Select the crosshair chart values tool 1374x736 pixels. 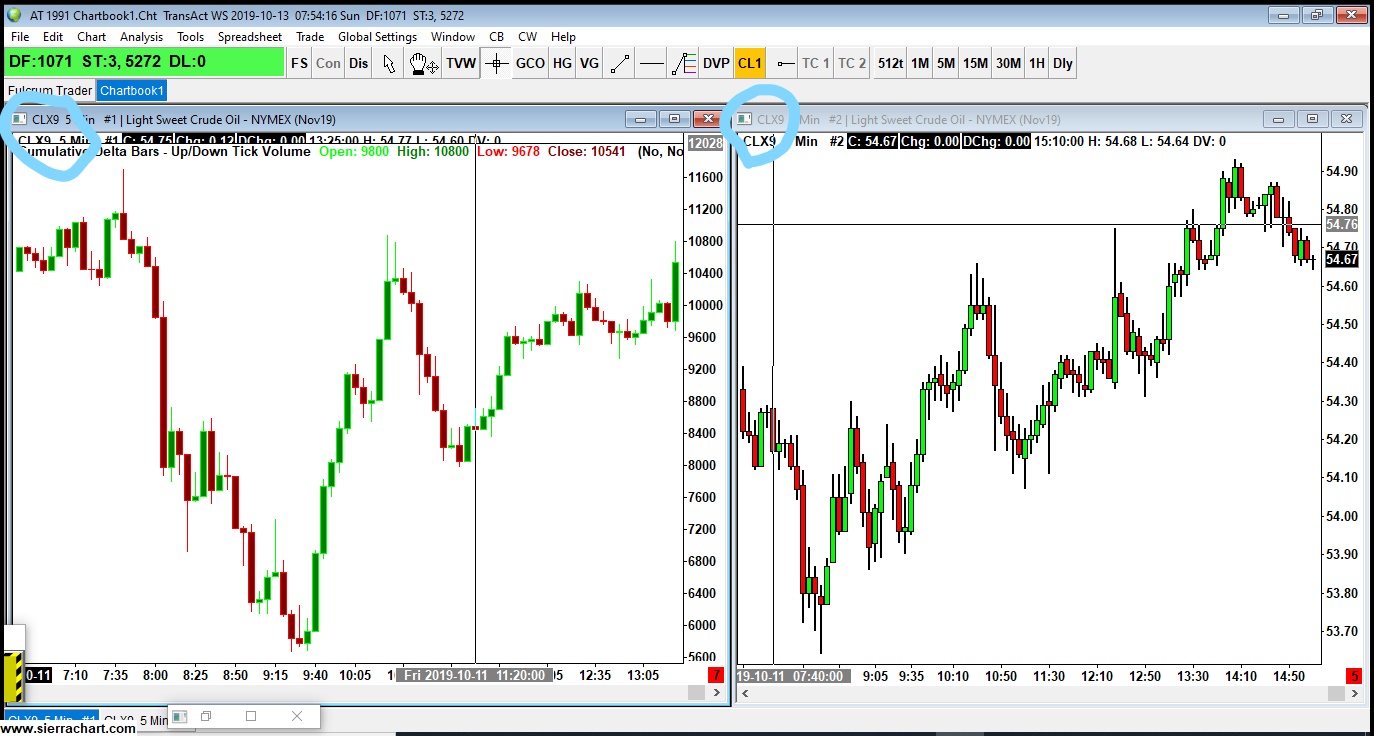coord(496,63)
